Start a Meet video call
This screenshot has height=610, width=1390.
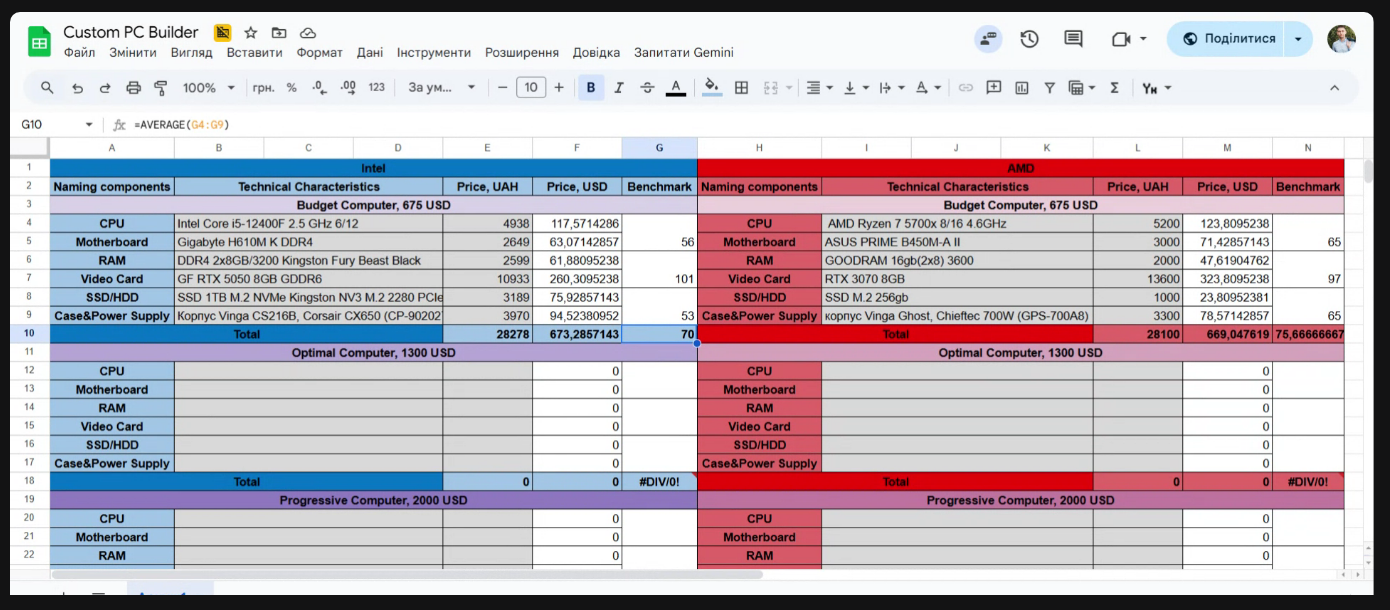pos(1121,39)
